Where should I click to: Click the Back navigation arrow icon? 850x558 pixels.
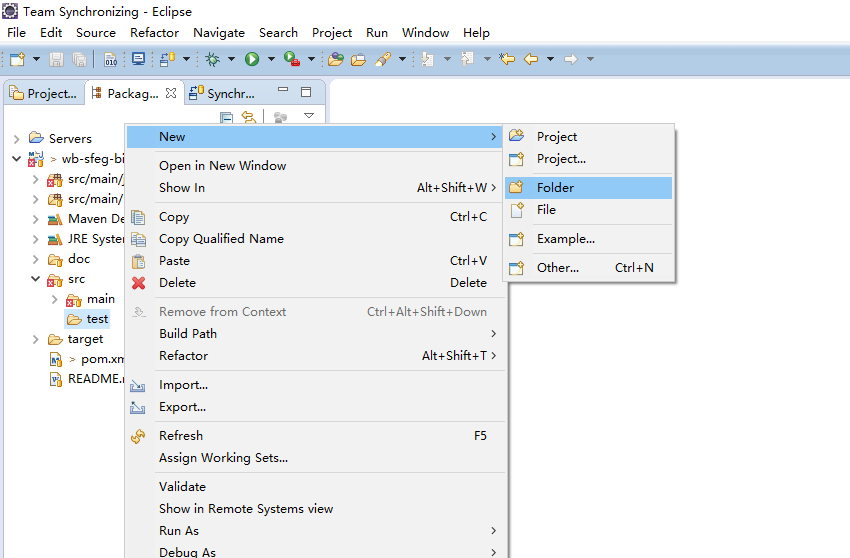click(x=531, y=59)
